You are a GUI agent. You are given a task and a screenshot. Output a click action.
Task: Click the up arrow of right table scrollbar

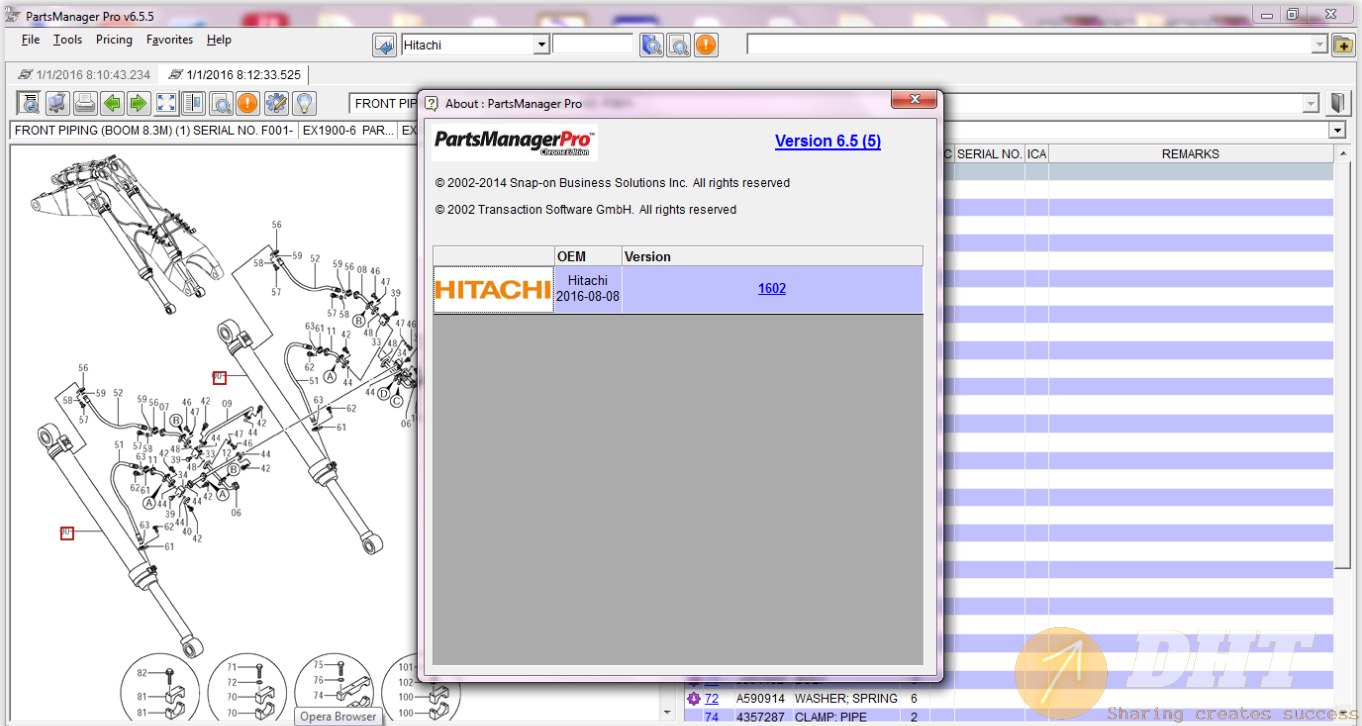point(1342,154)
